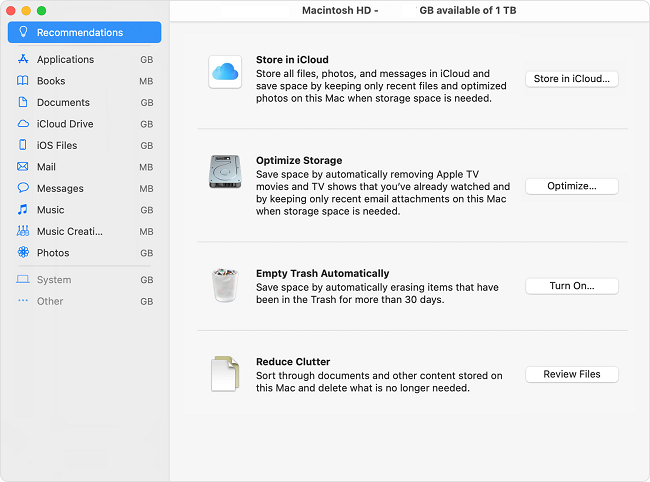The height and width of the screenshot is (482, 650).
Task: Click the Books open-book icon
Action: (22, 80)
